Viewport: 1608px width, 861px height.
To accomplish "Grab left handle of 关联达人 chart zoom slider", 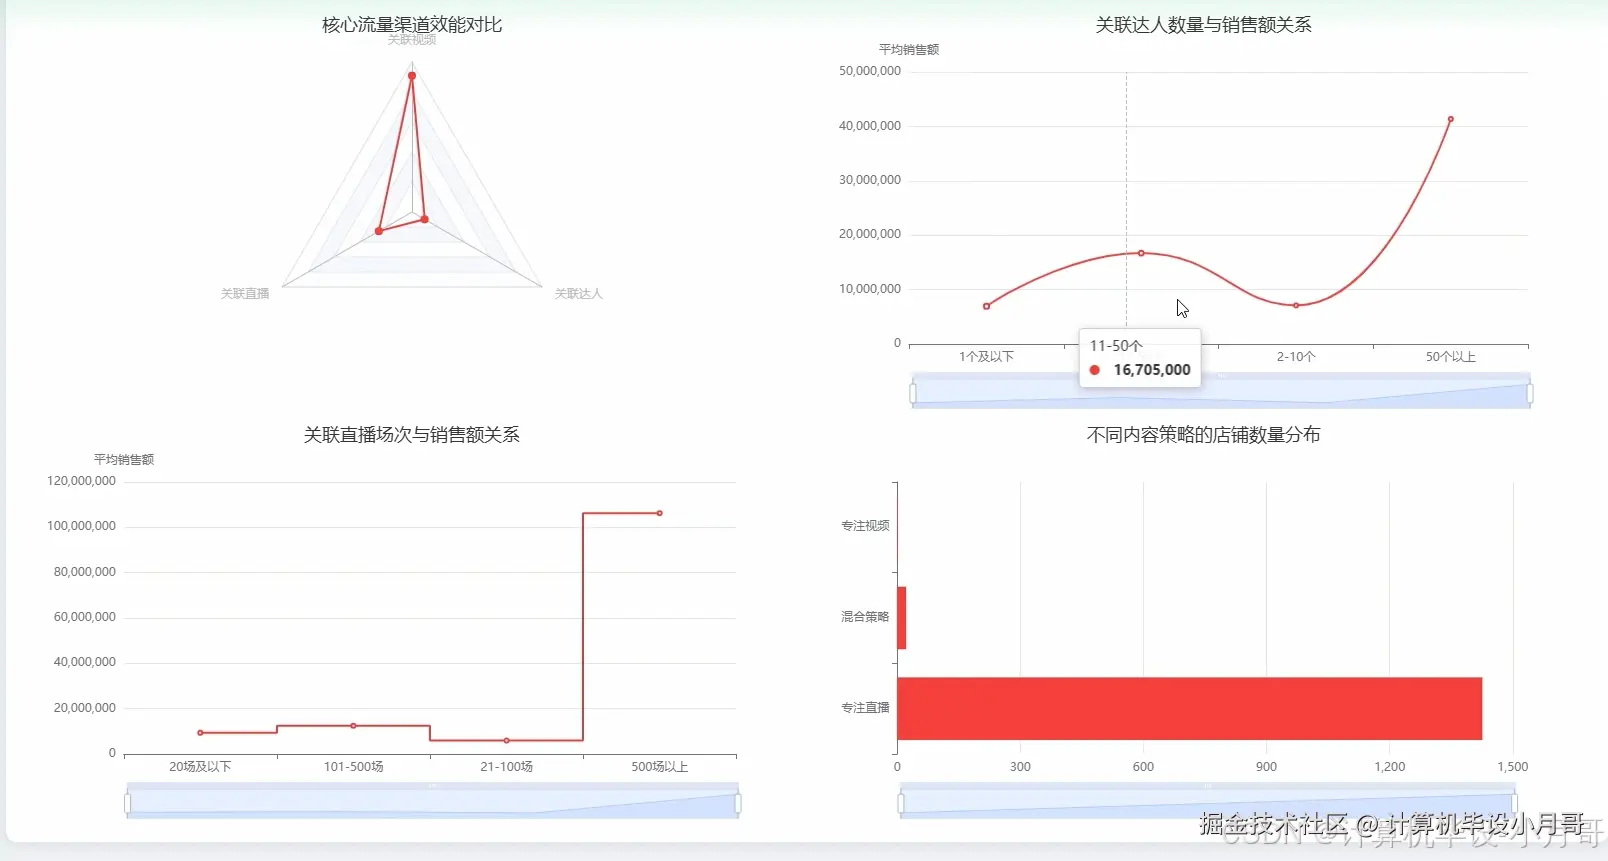I will click(x=913, y=394).
